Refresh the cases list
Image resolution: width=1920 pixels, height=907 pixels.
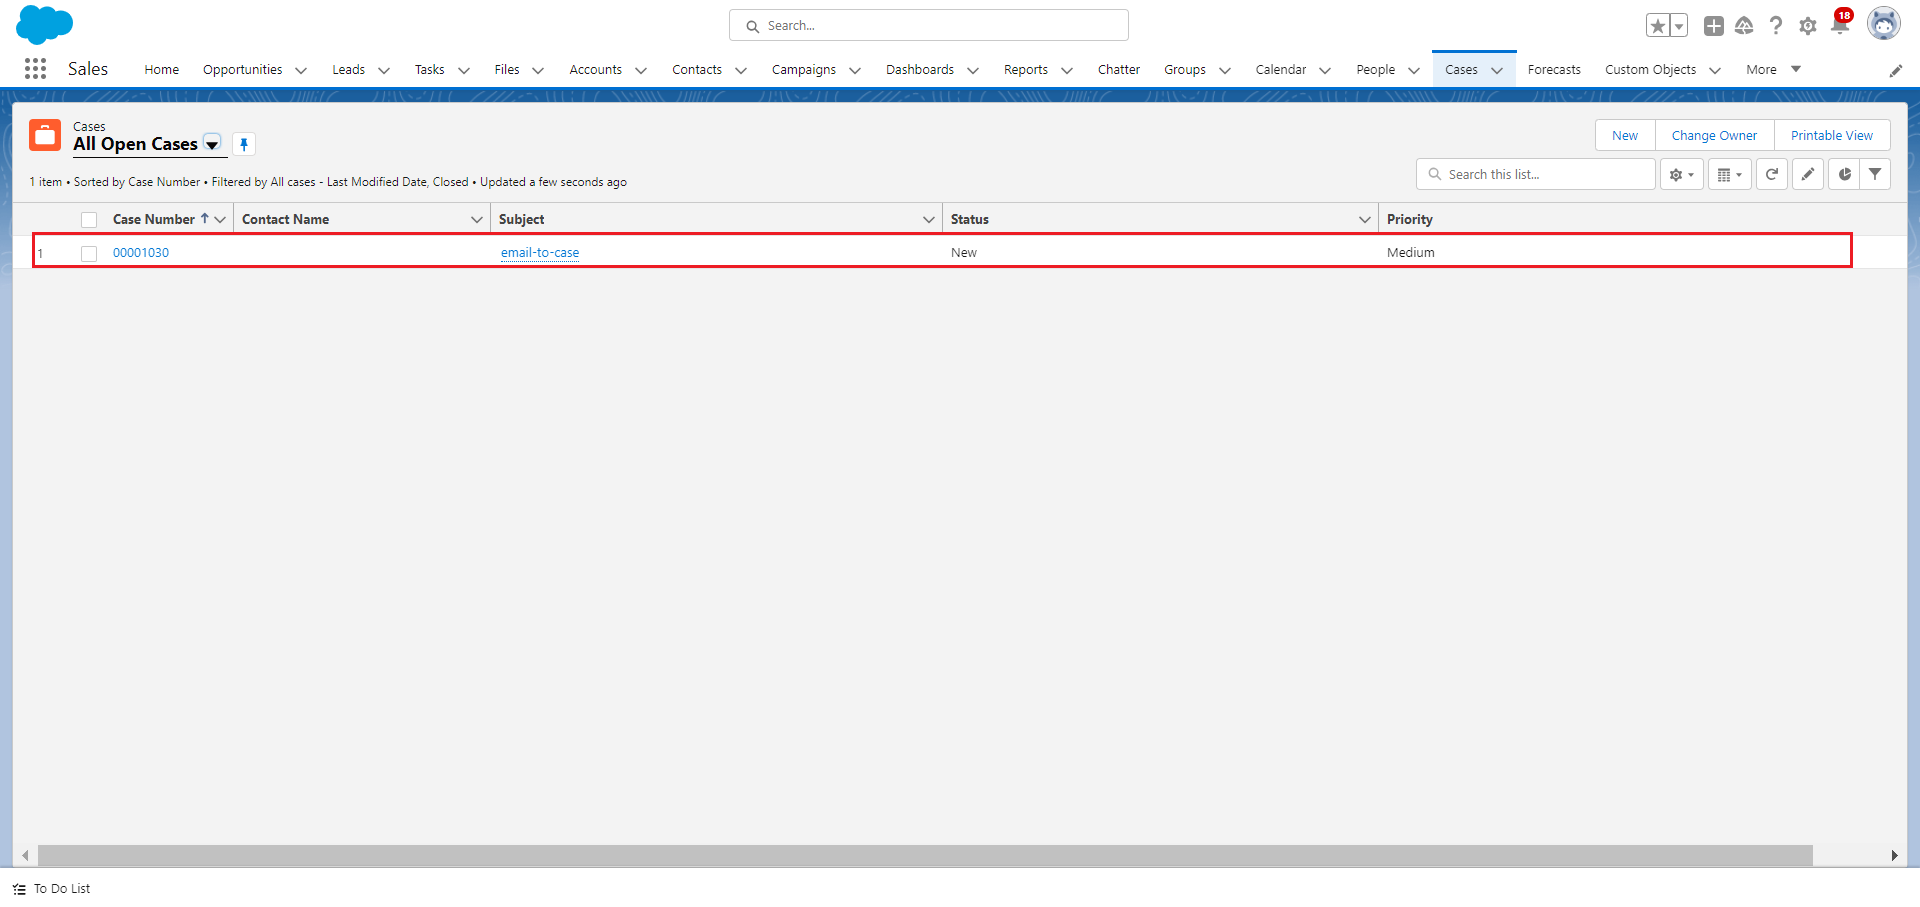tap(1771, 174)
